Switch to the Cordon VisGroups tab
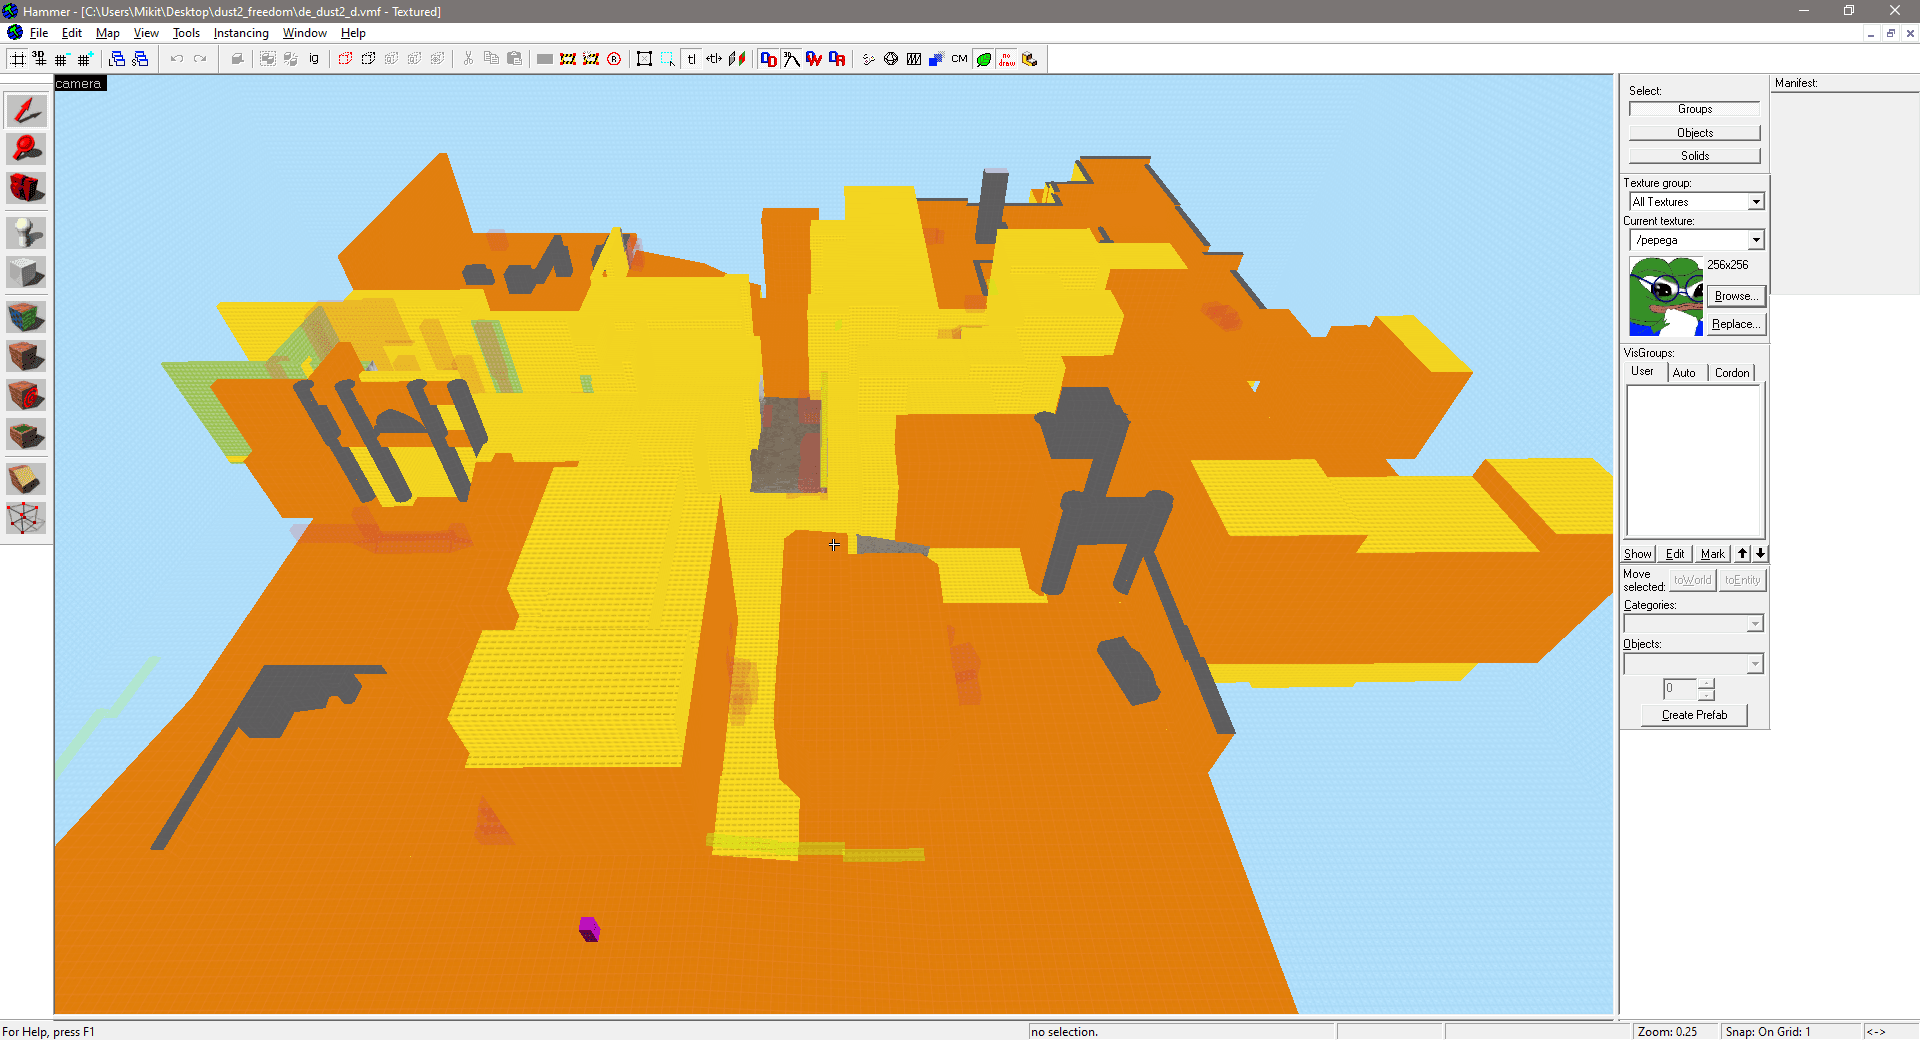The width and height of the screenshot is (1920, 1040). (x=1732, y=373)
